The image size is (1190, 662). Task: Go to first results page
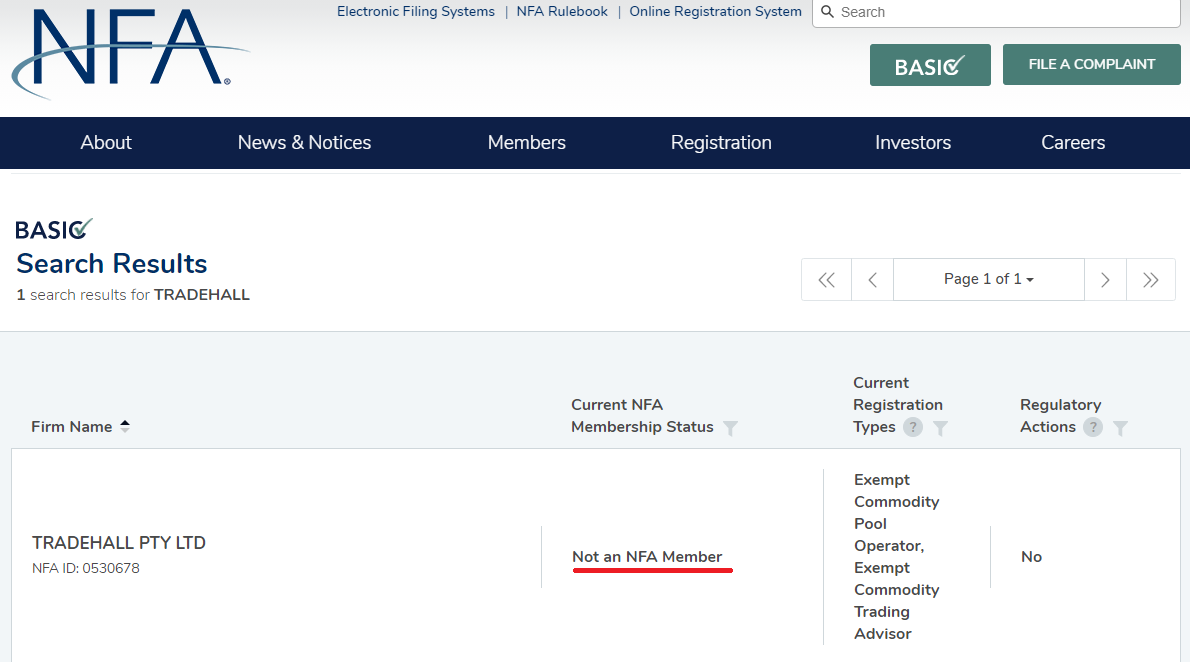tap(826, 279)
